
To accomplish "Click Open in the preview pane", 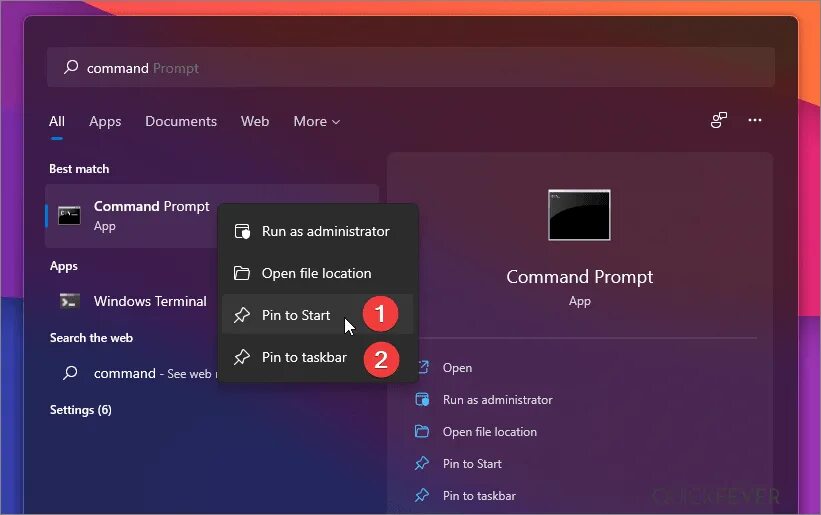I will point(457,368).
